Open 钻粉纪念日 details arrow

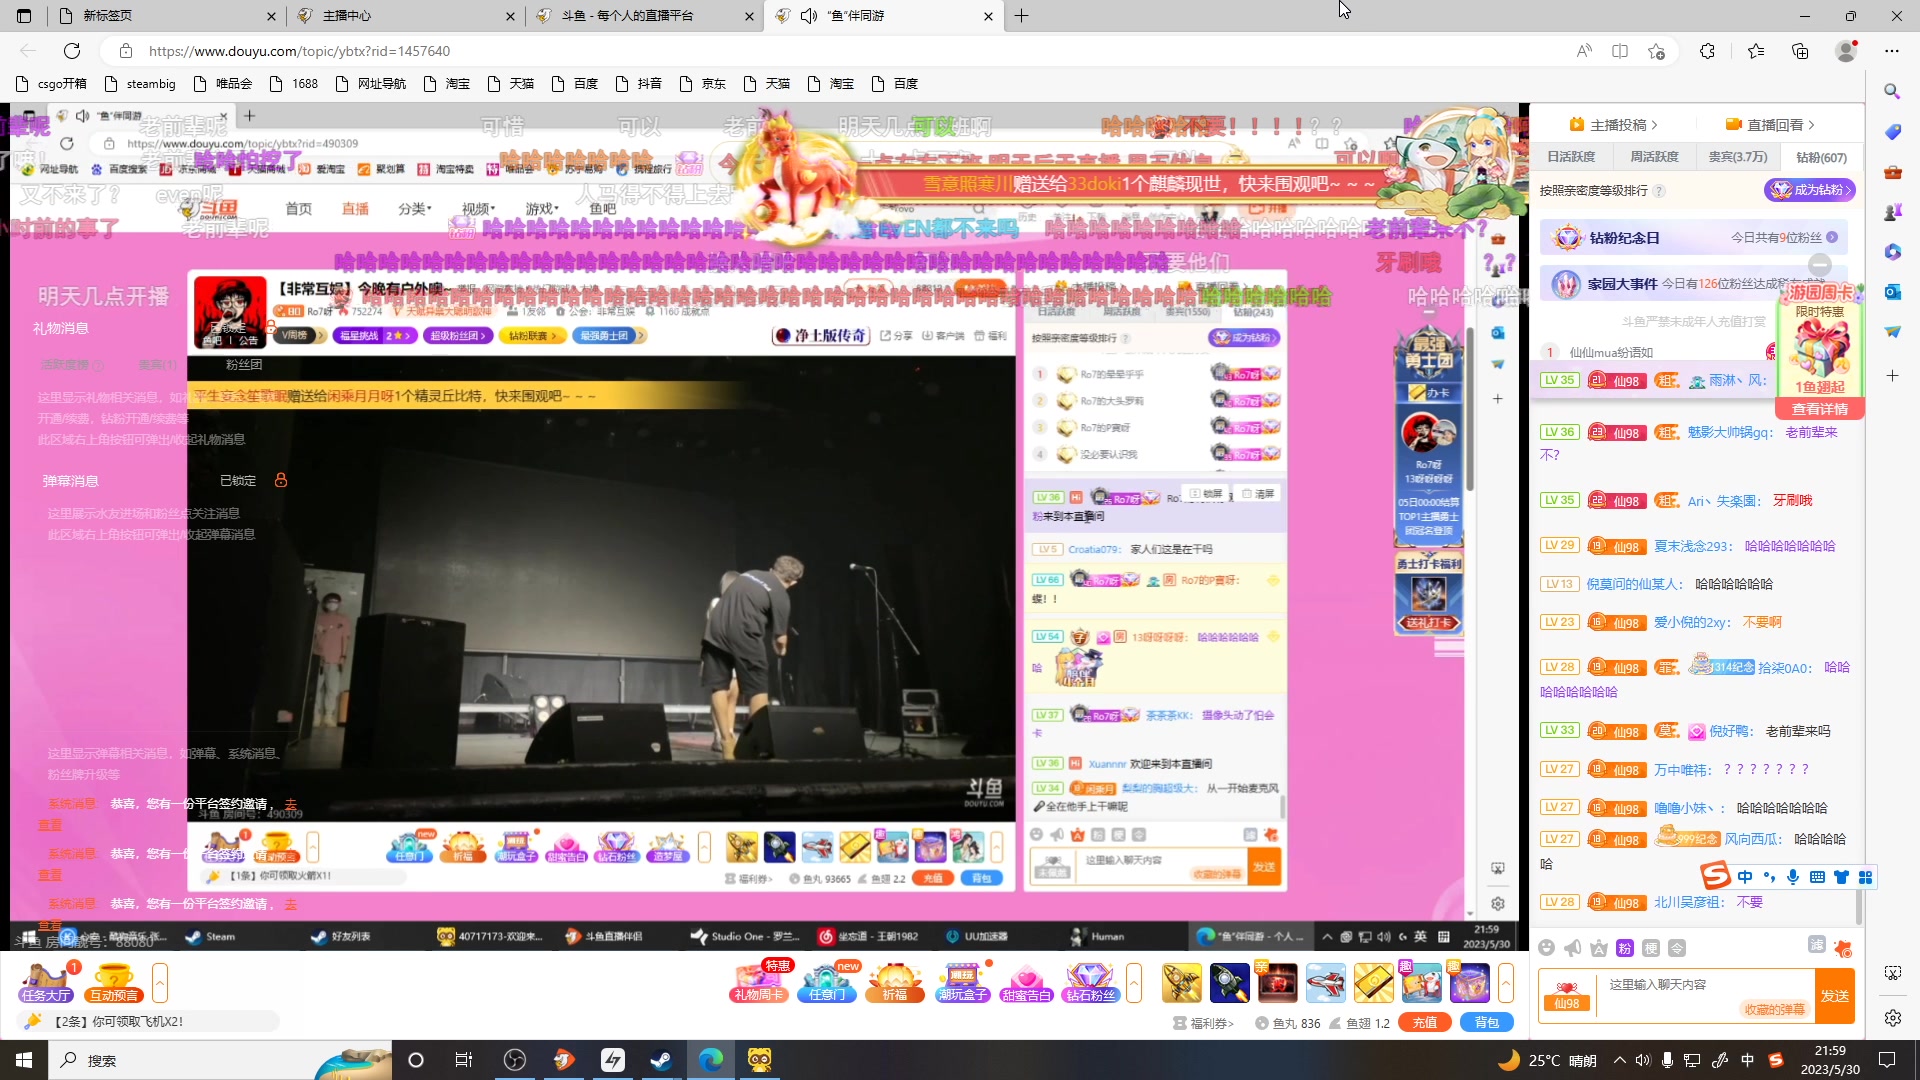1832,238
